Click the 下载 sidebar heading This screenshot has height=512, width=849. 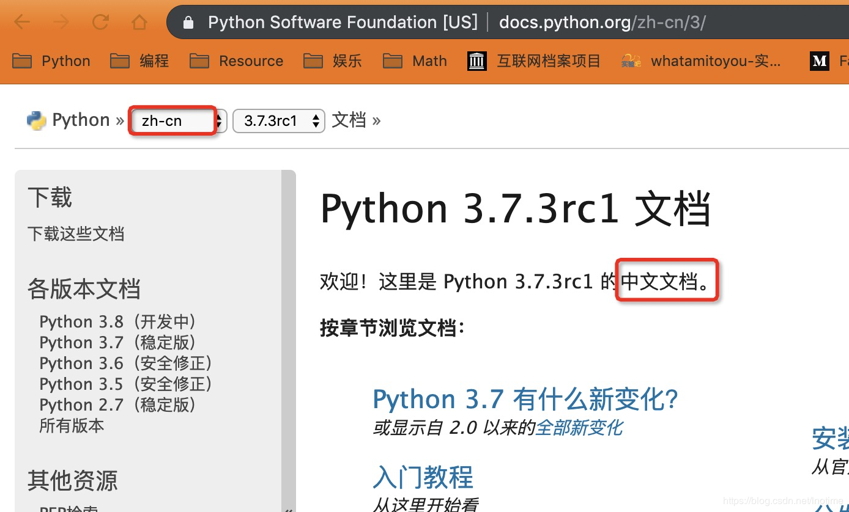pyautogui.click(x=50, y=198)
